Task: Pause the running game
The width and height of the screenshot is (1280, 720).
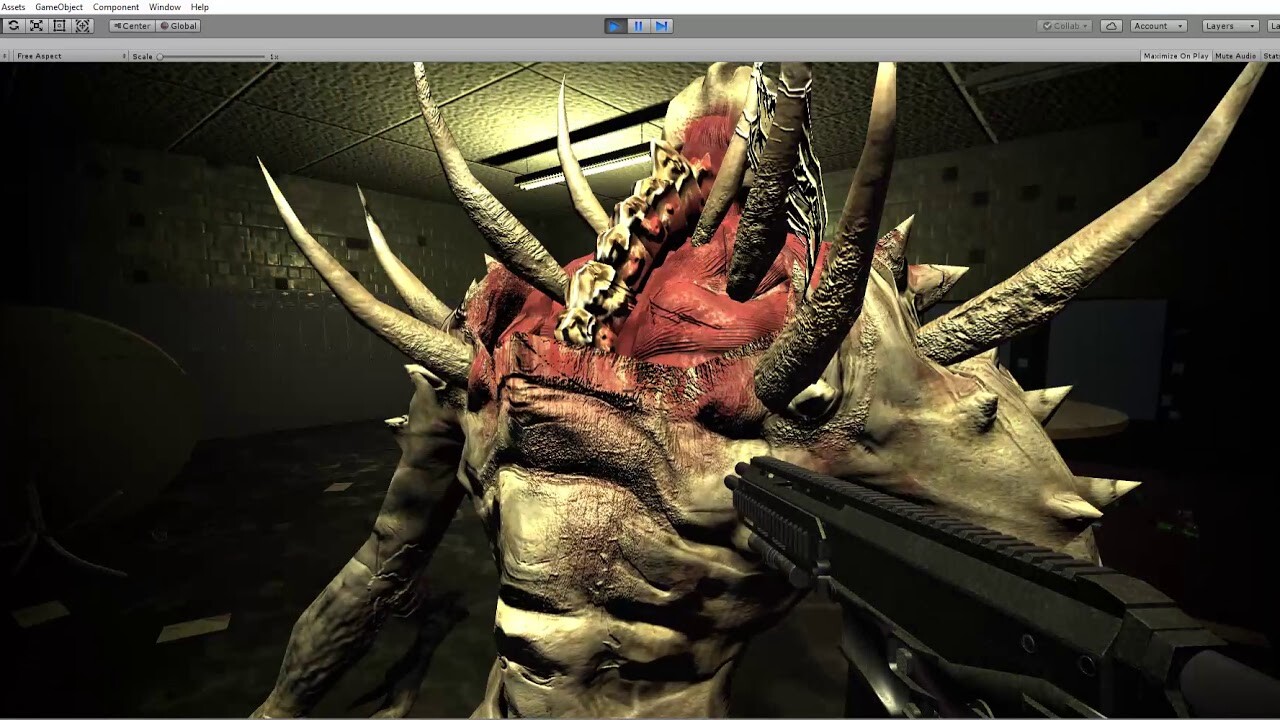Action: coord(638,26)
